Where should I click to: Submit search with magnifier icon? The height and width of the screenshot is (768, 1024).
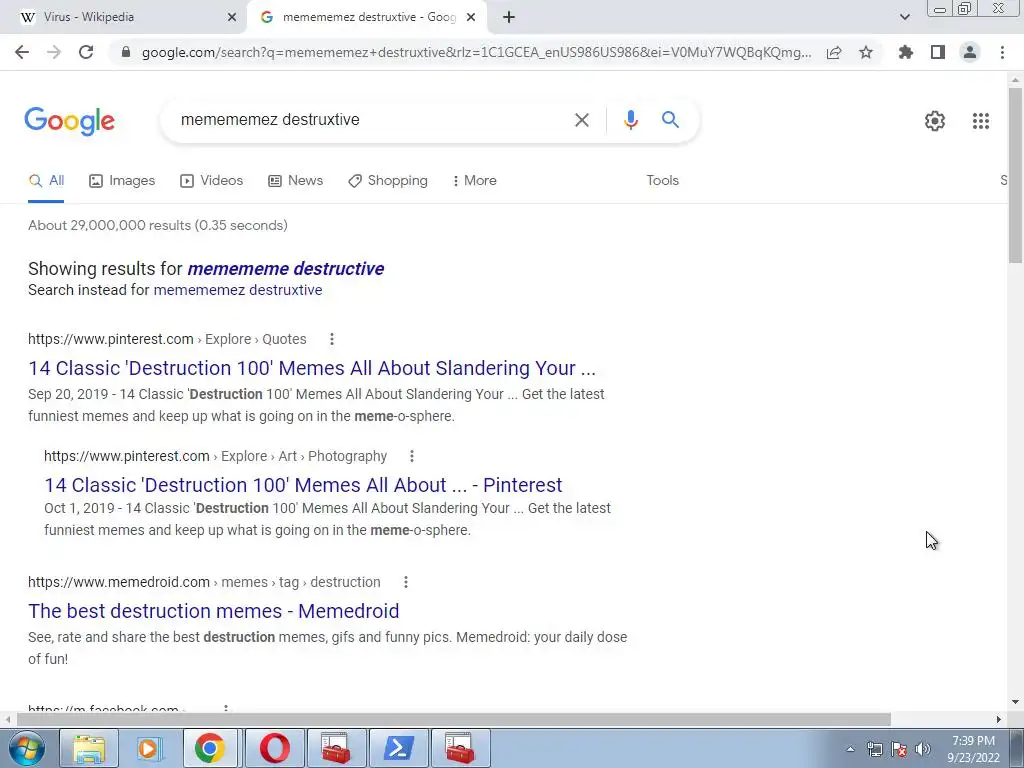[x=670, y=120]
